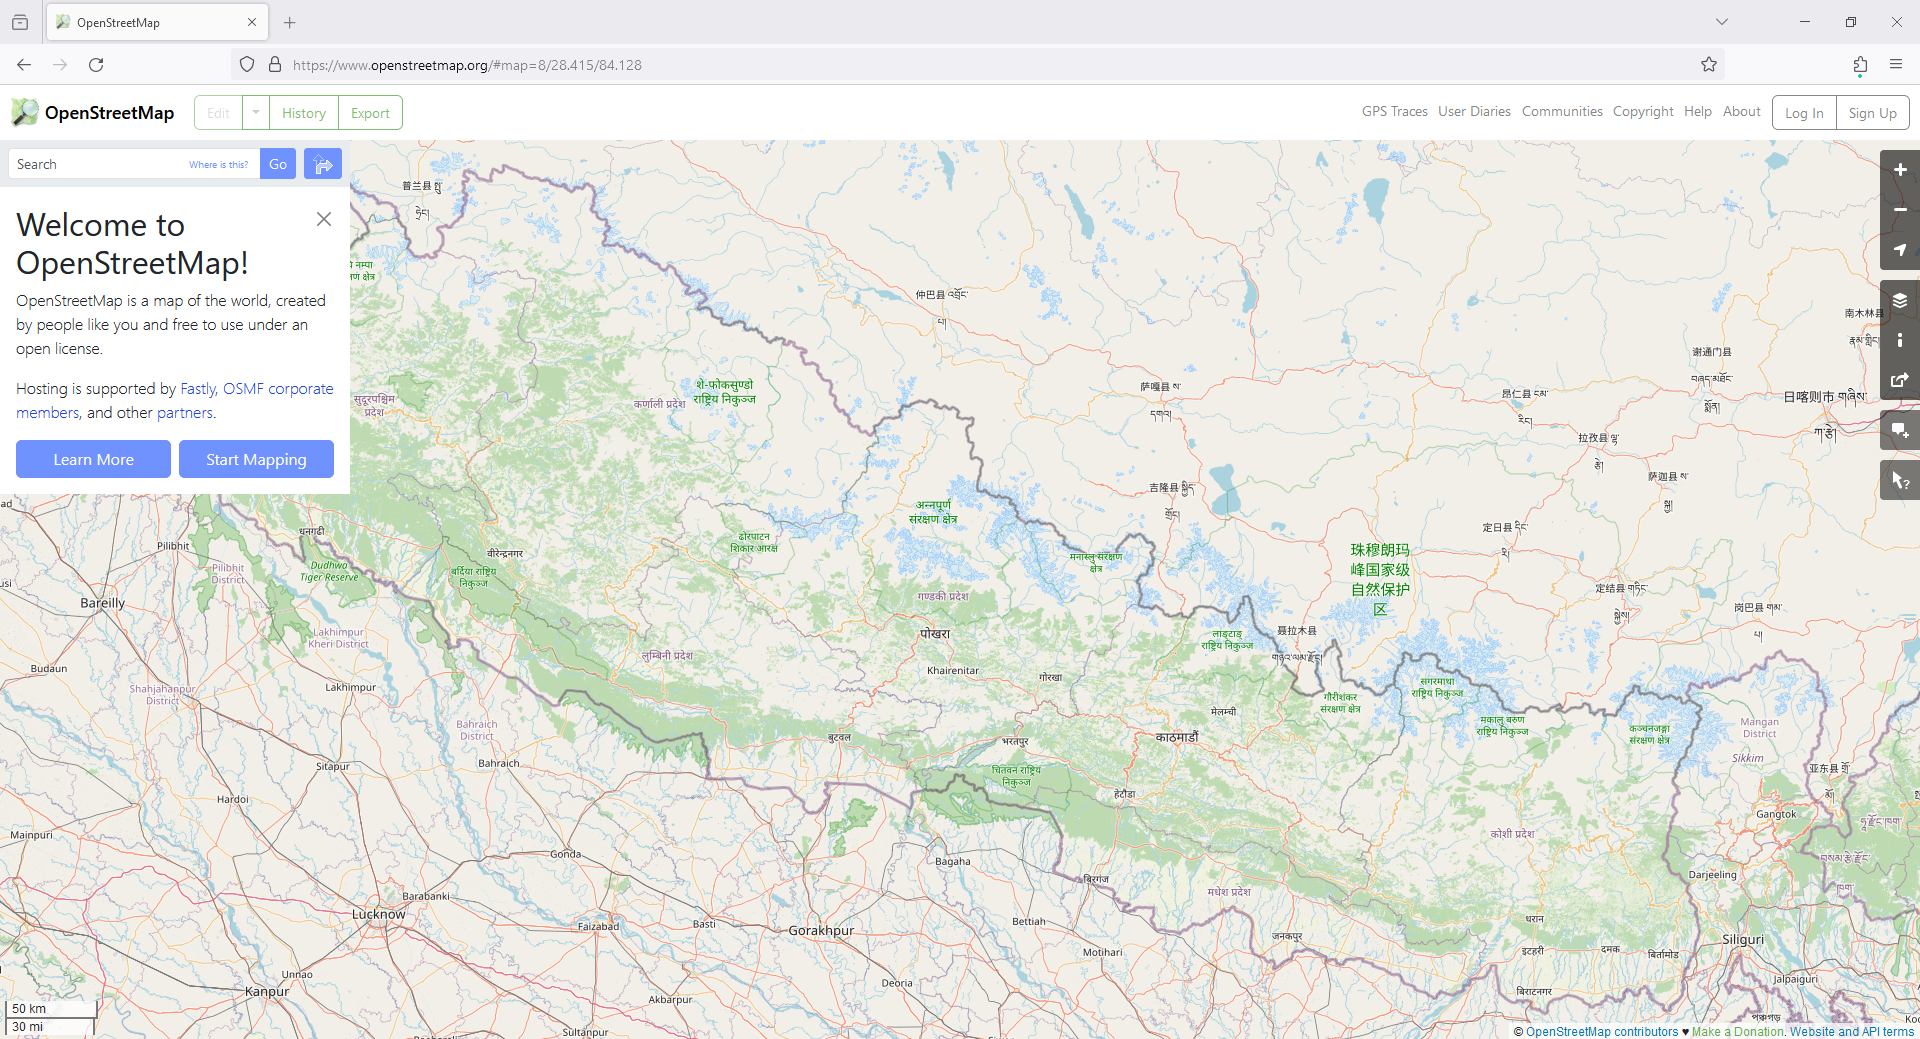Close the OpenStreetMap browser tab
This screenshot has height=1039, width=1920.
(252, 22)
